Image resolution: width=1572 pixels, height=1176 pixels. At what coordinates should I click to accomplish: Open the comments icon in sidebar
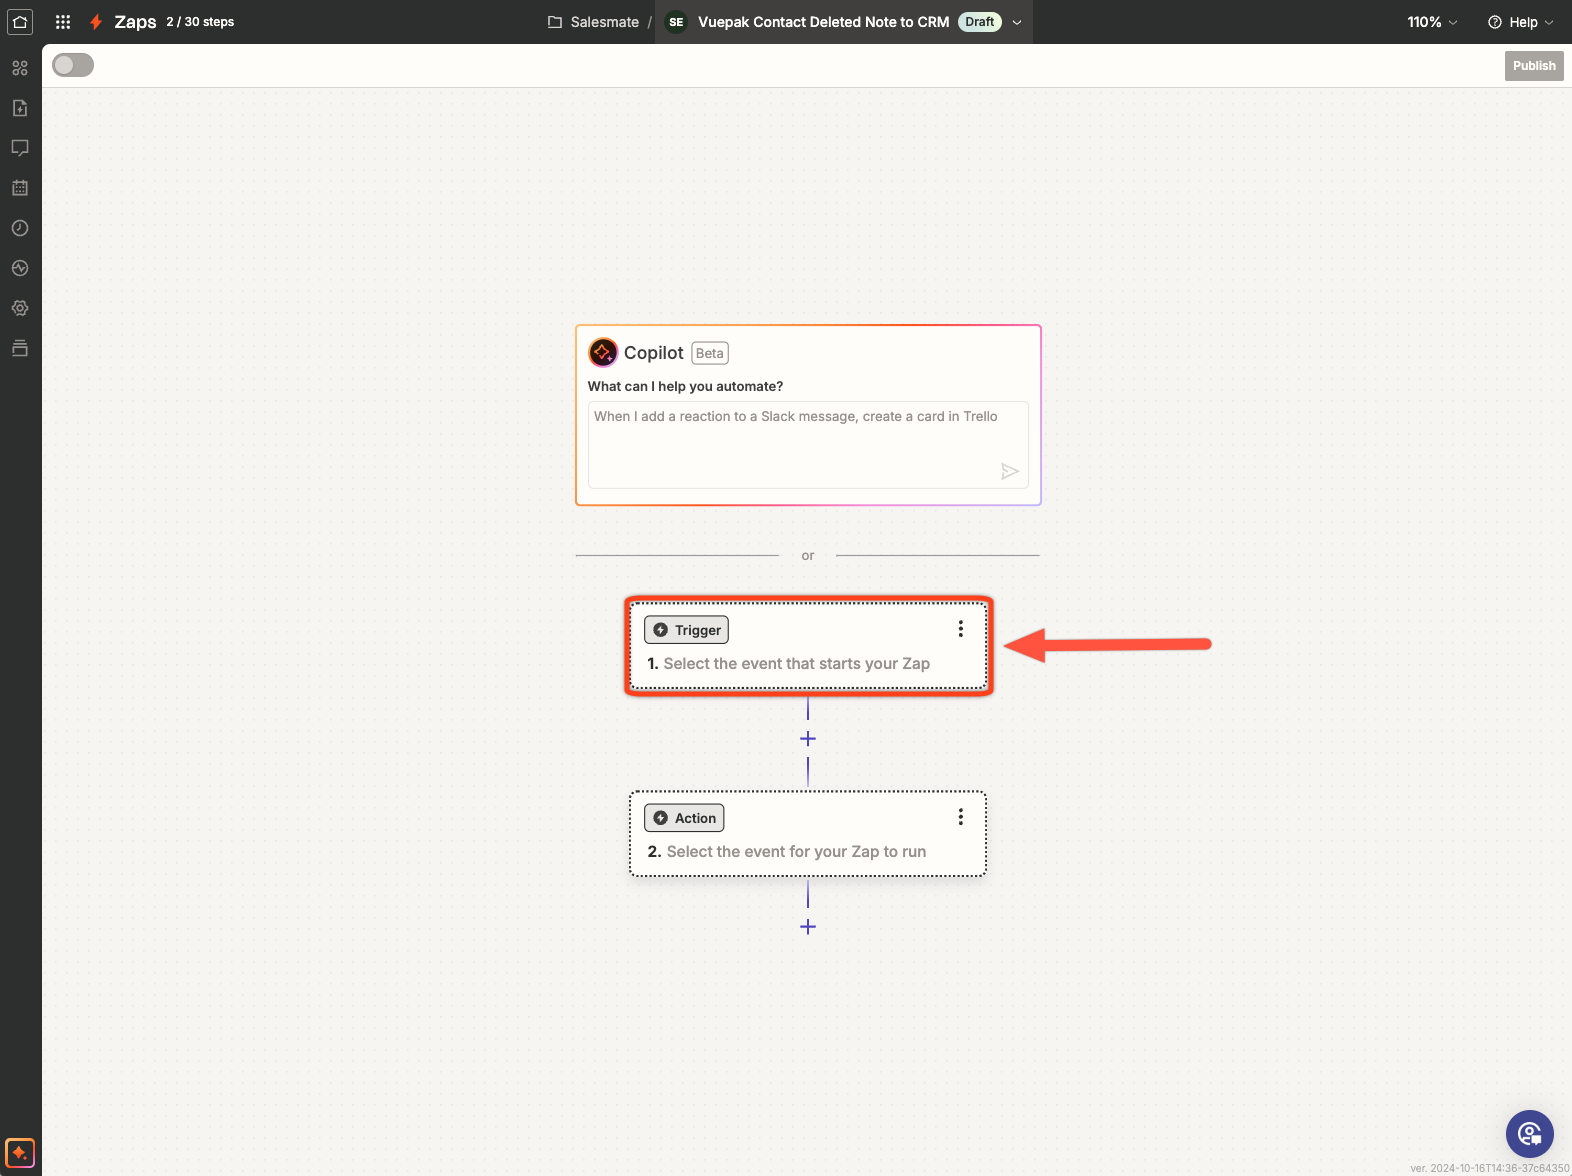[x=20, y=148]
